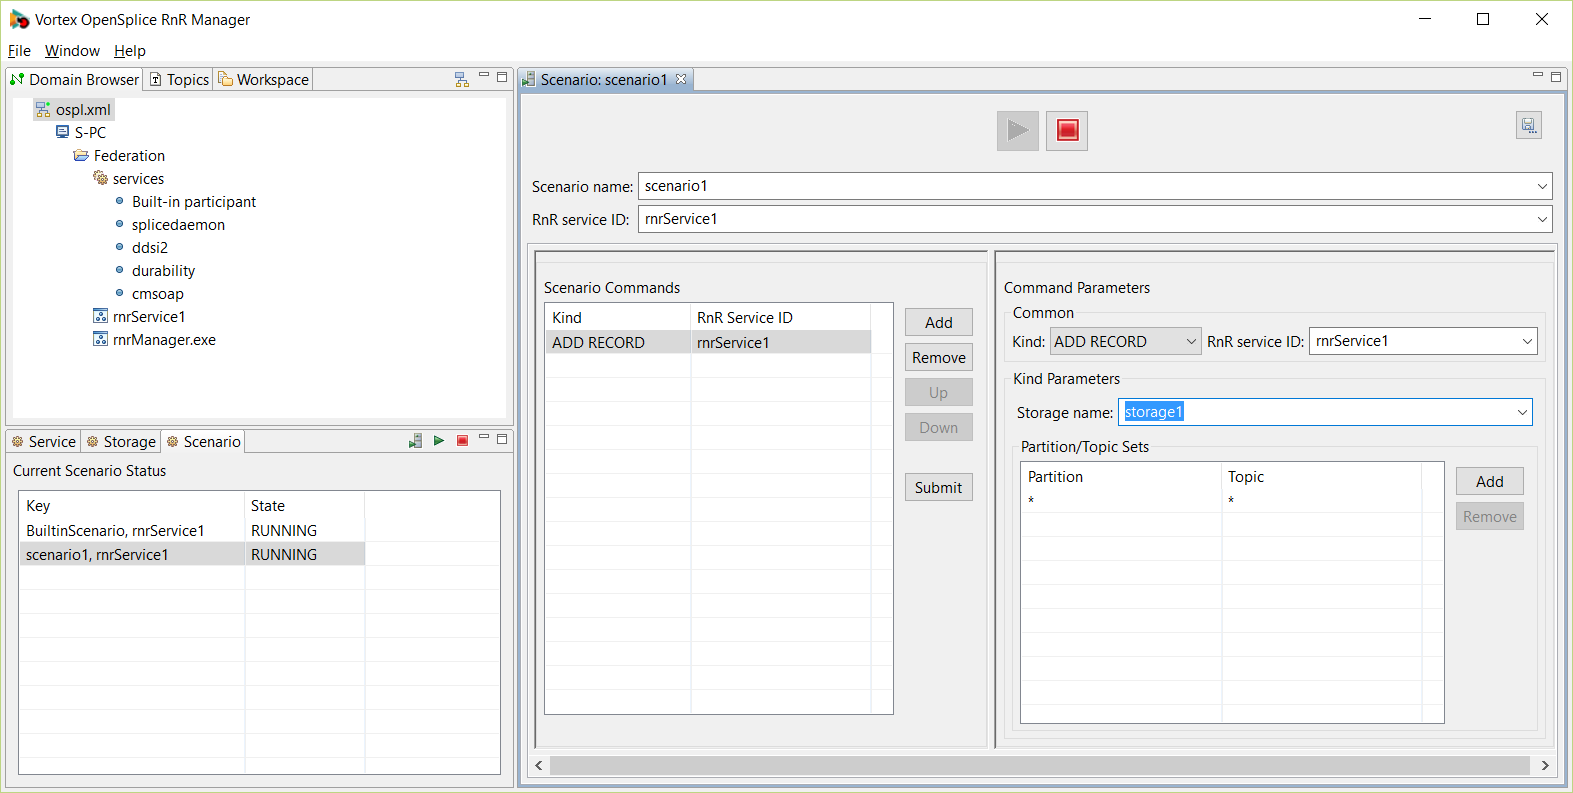Select the services node in the tree
This screenshot has height=793, width=1573.
coord(129,178)
